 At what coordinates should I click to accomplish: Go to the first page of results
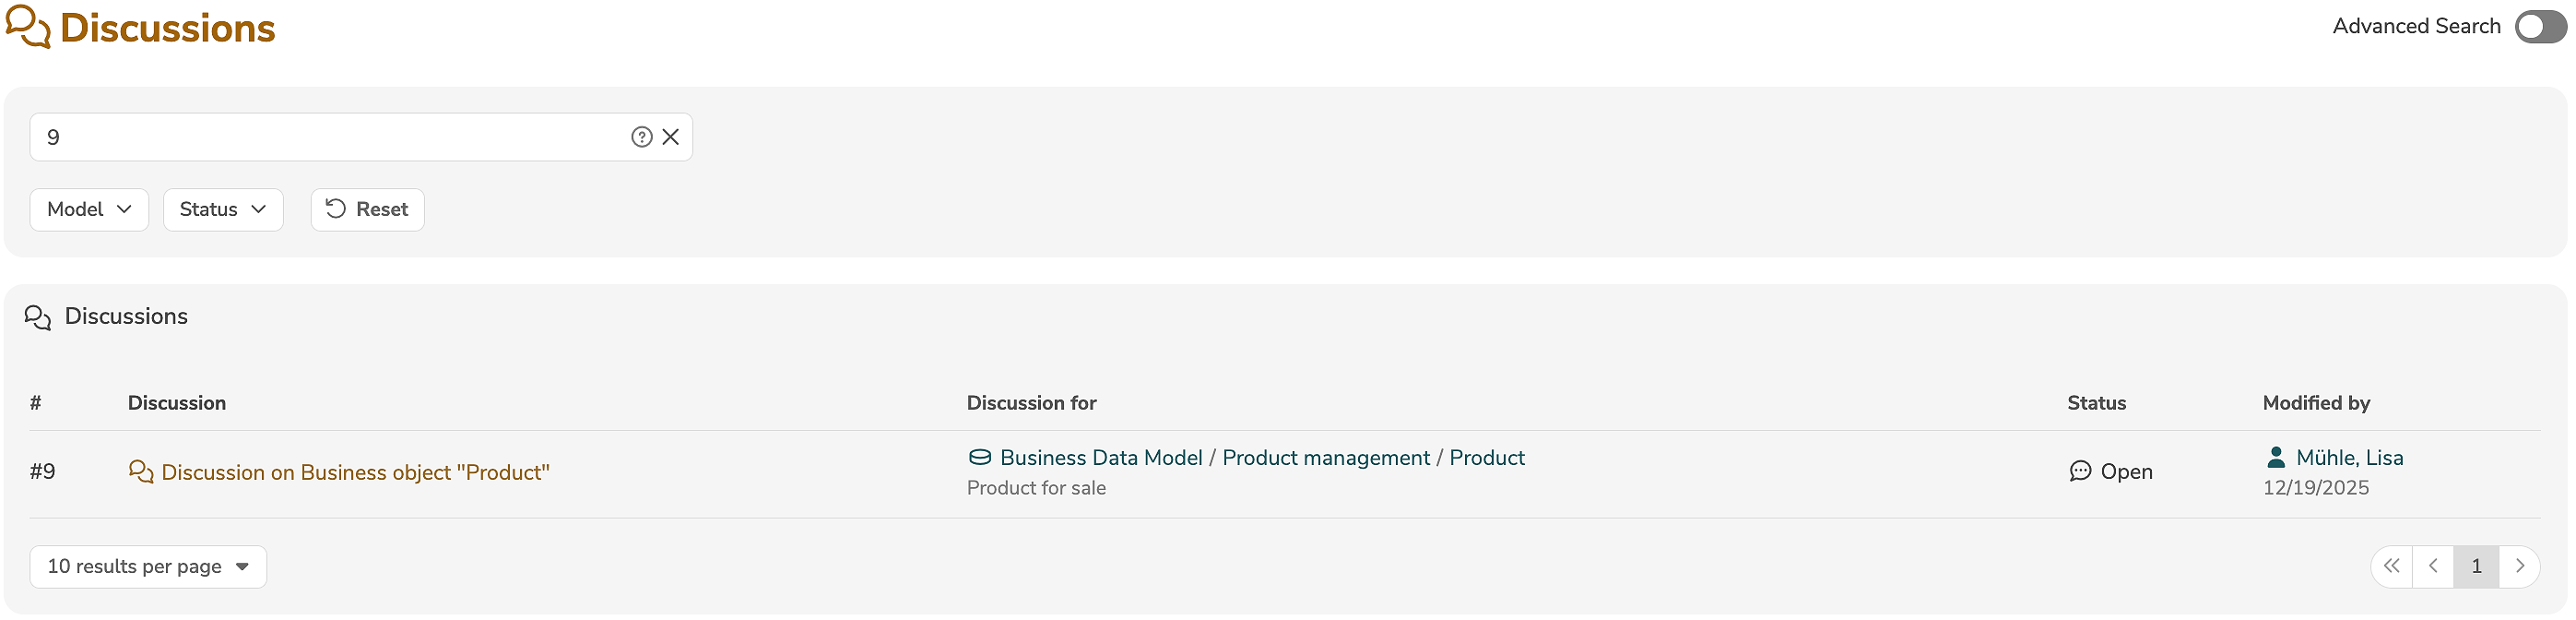[2391, 567]
